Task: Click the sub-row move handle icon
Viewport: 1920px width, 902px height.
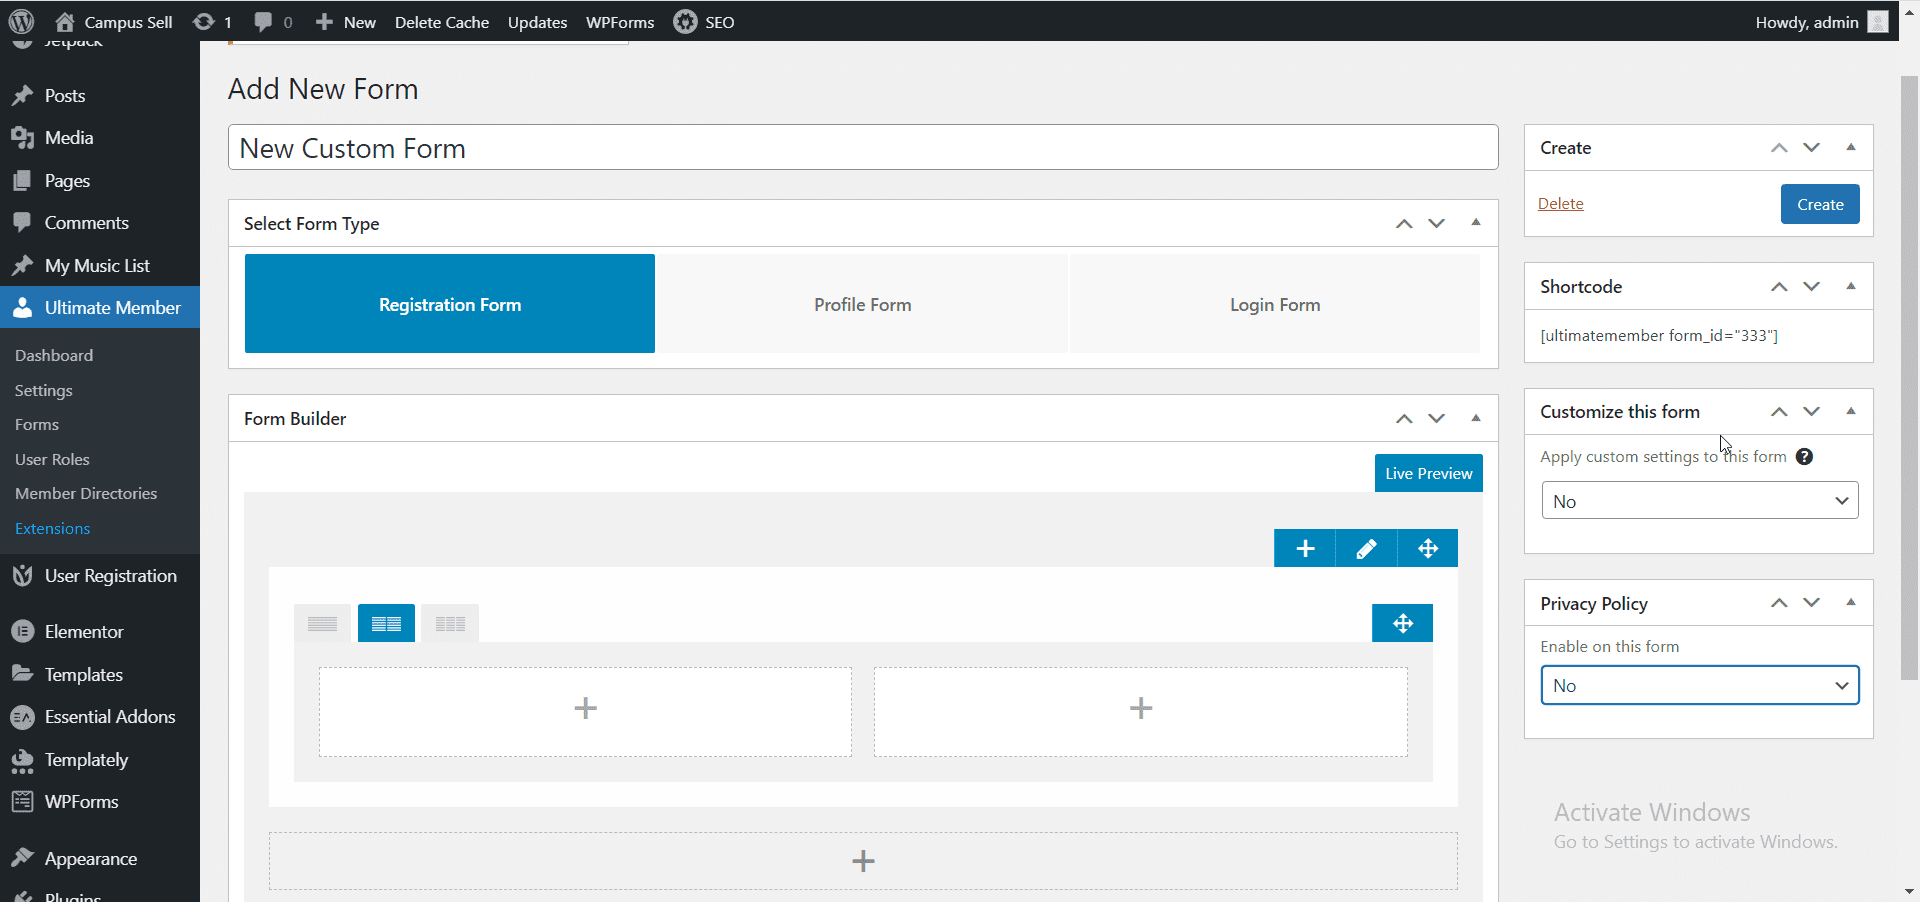Action: [1403, 623]
